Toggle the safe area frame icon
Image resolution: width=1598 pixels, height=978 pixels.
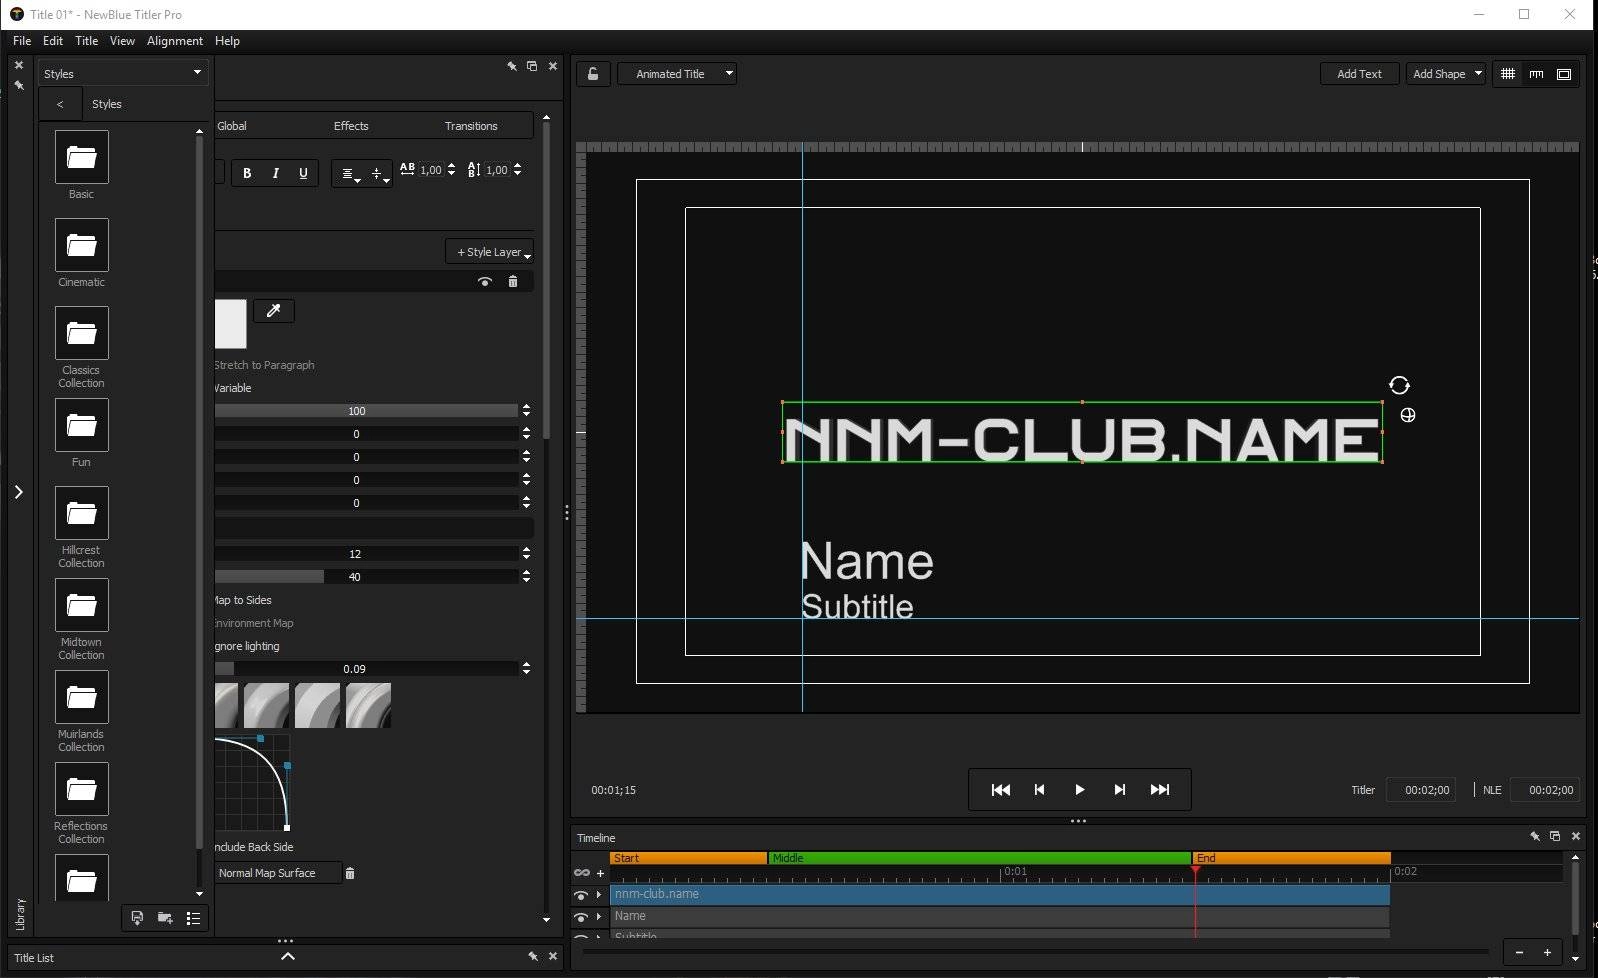(1564, 74)
